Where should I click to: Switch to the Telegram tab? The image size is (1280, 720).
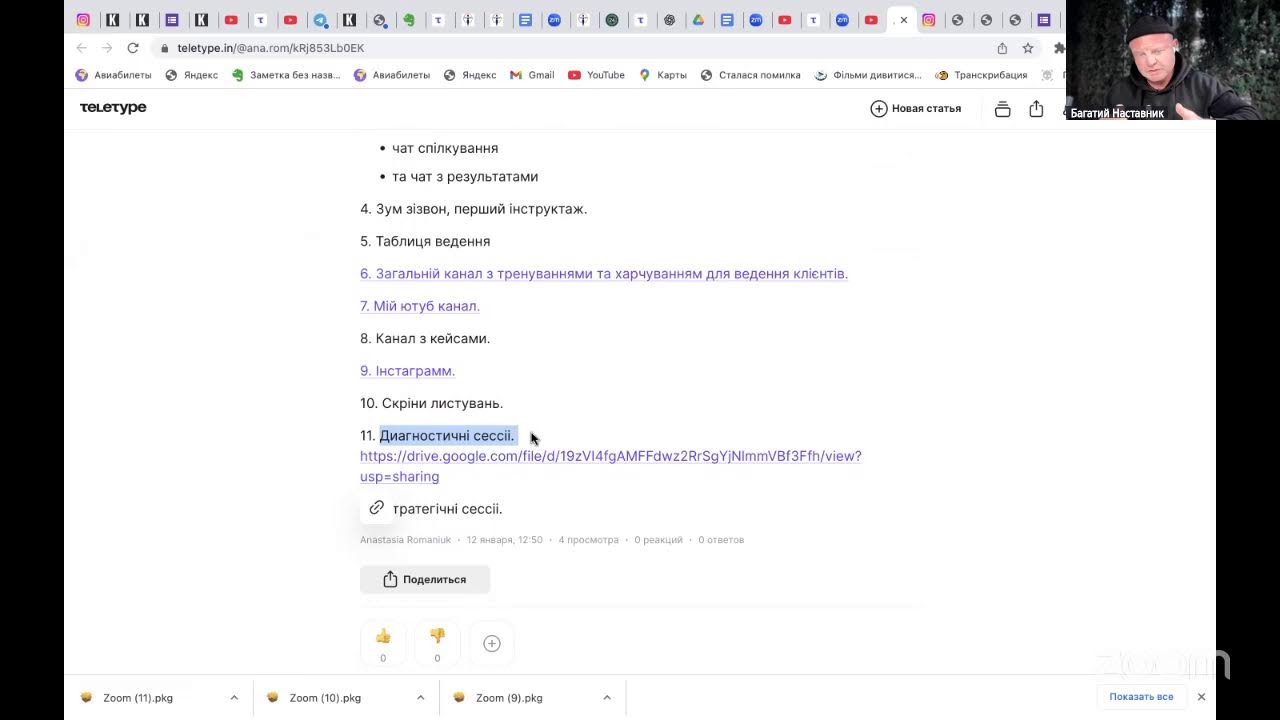[320, 20]
